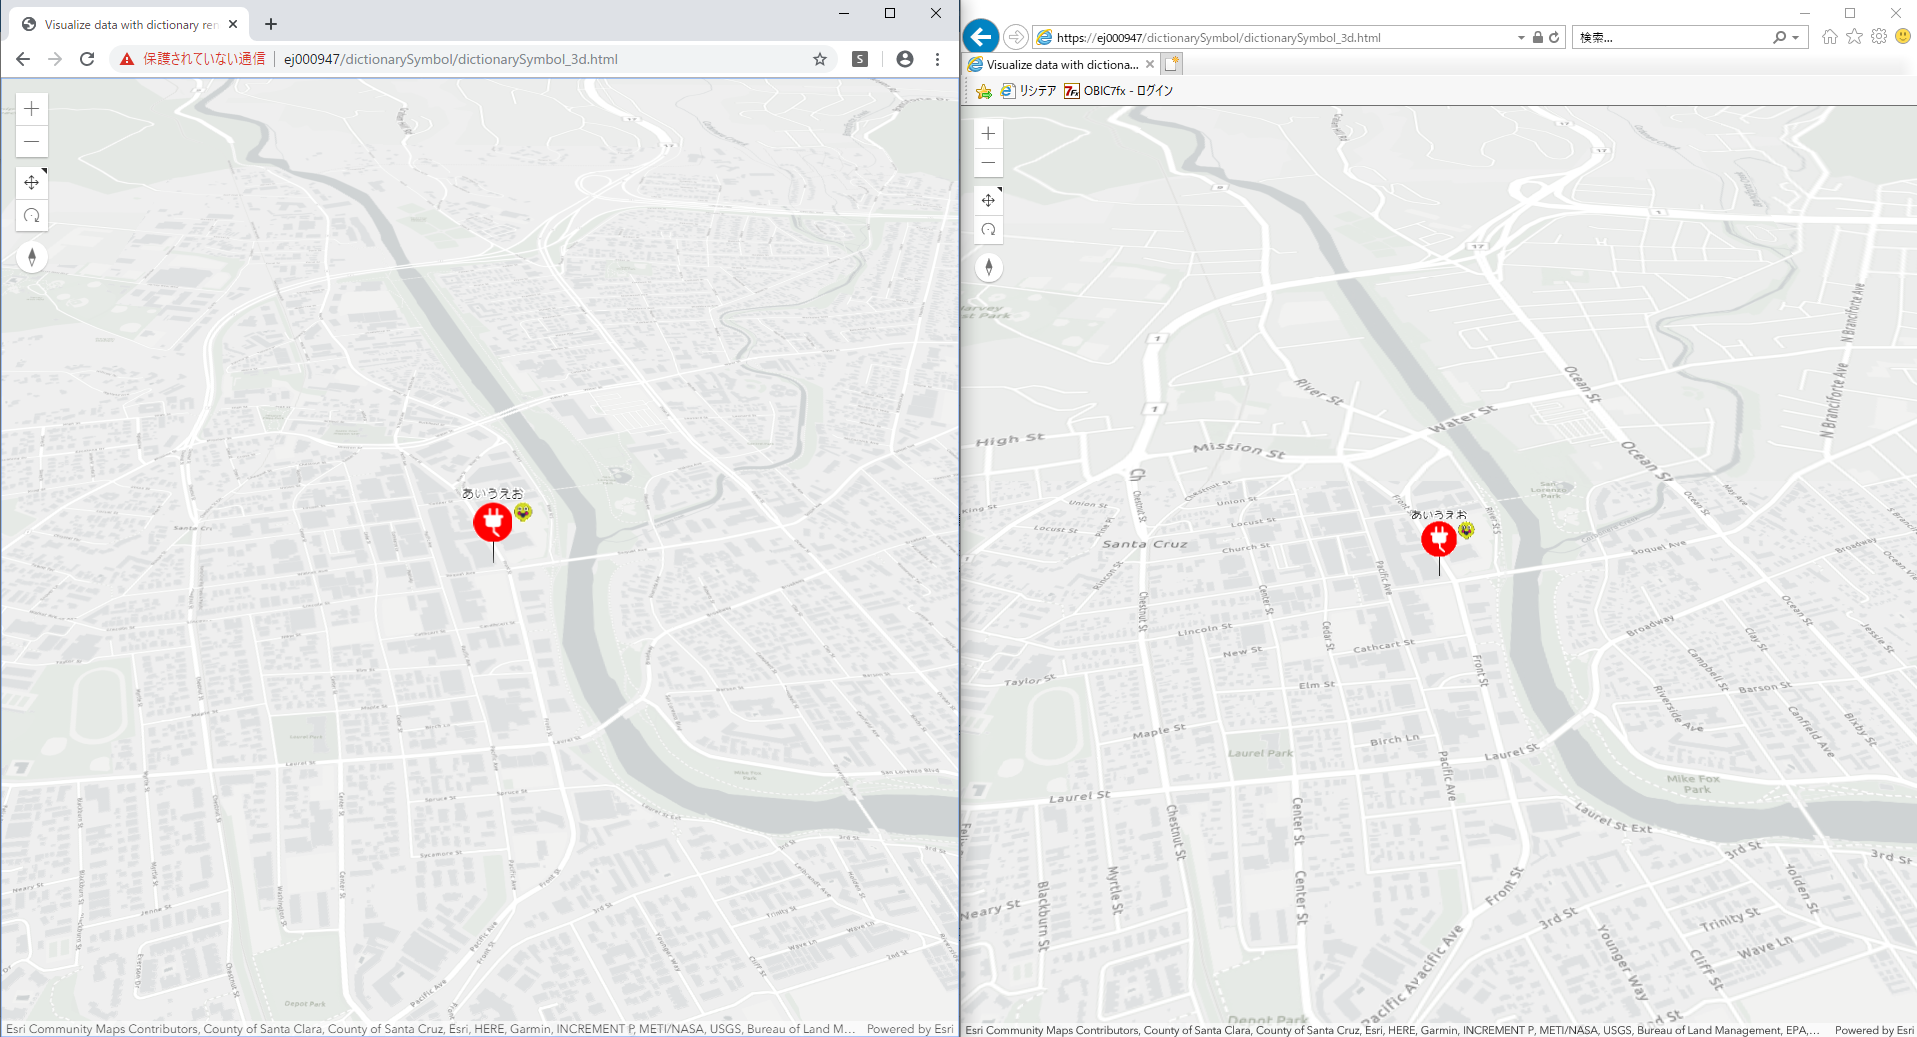Screen dimensions: 1917x1037
Task: Go forward in Internet Explorer
Action: point(1016,37)
